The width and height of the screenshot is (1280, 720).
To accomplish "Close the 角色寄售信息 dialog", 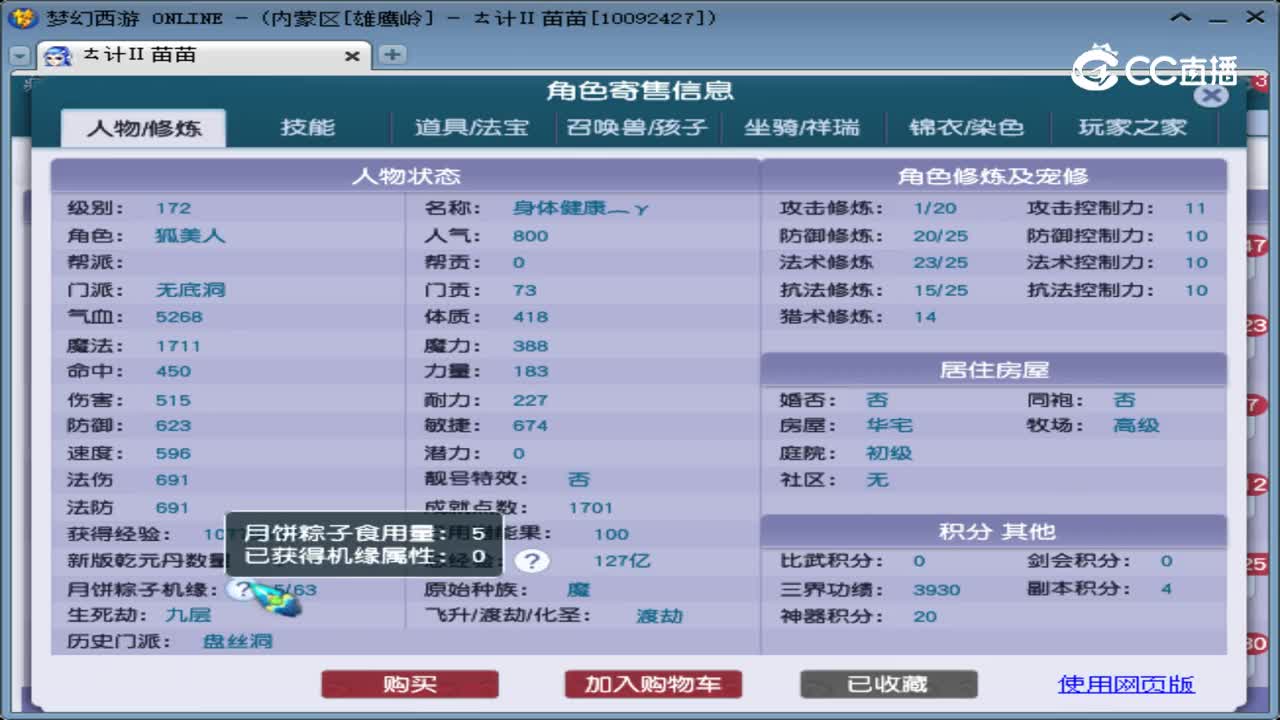I will [1212, 95].
